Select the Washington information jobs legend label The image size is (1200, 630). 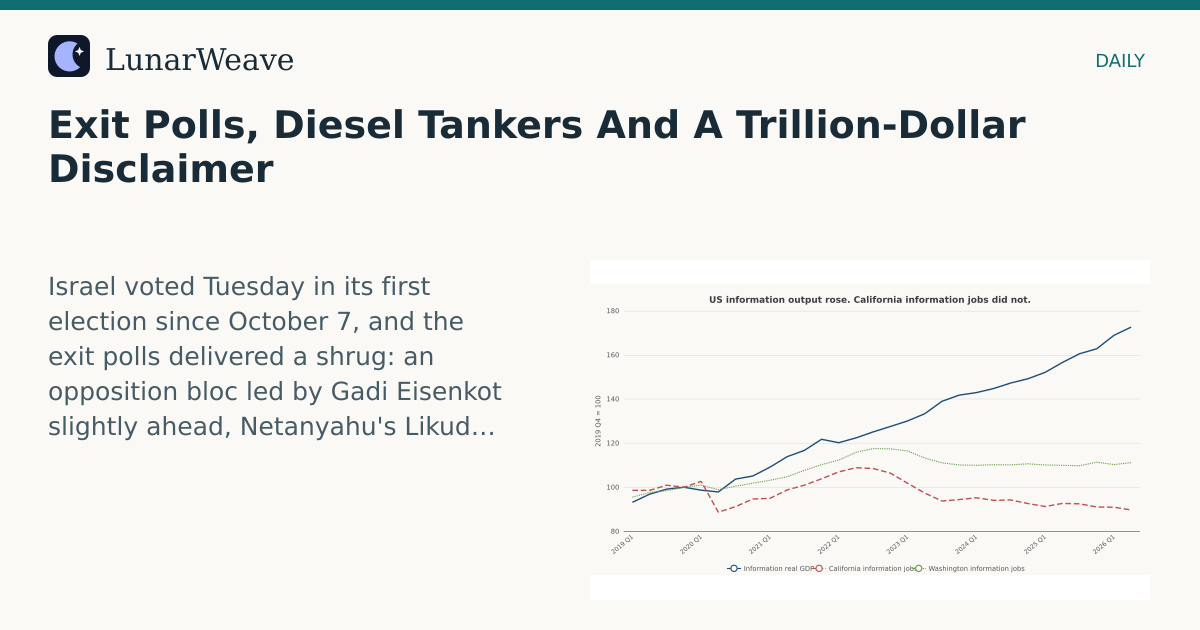[x=976, y=568]
